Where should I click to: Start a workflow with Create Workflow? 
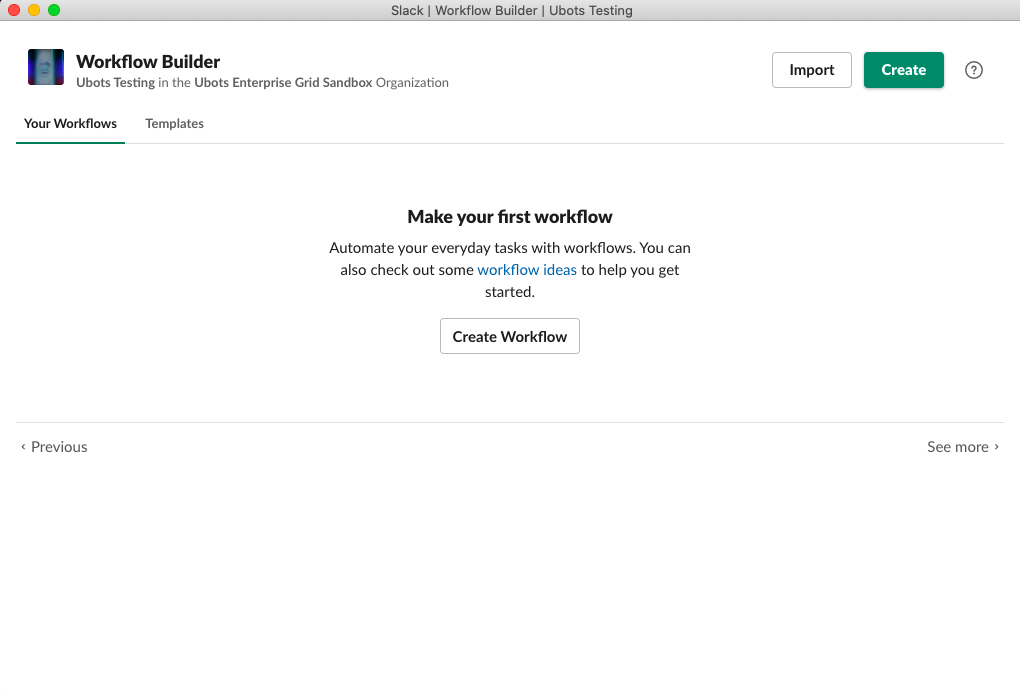pos(510,336)
